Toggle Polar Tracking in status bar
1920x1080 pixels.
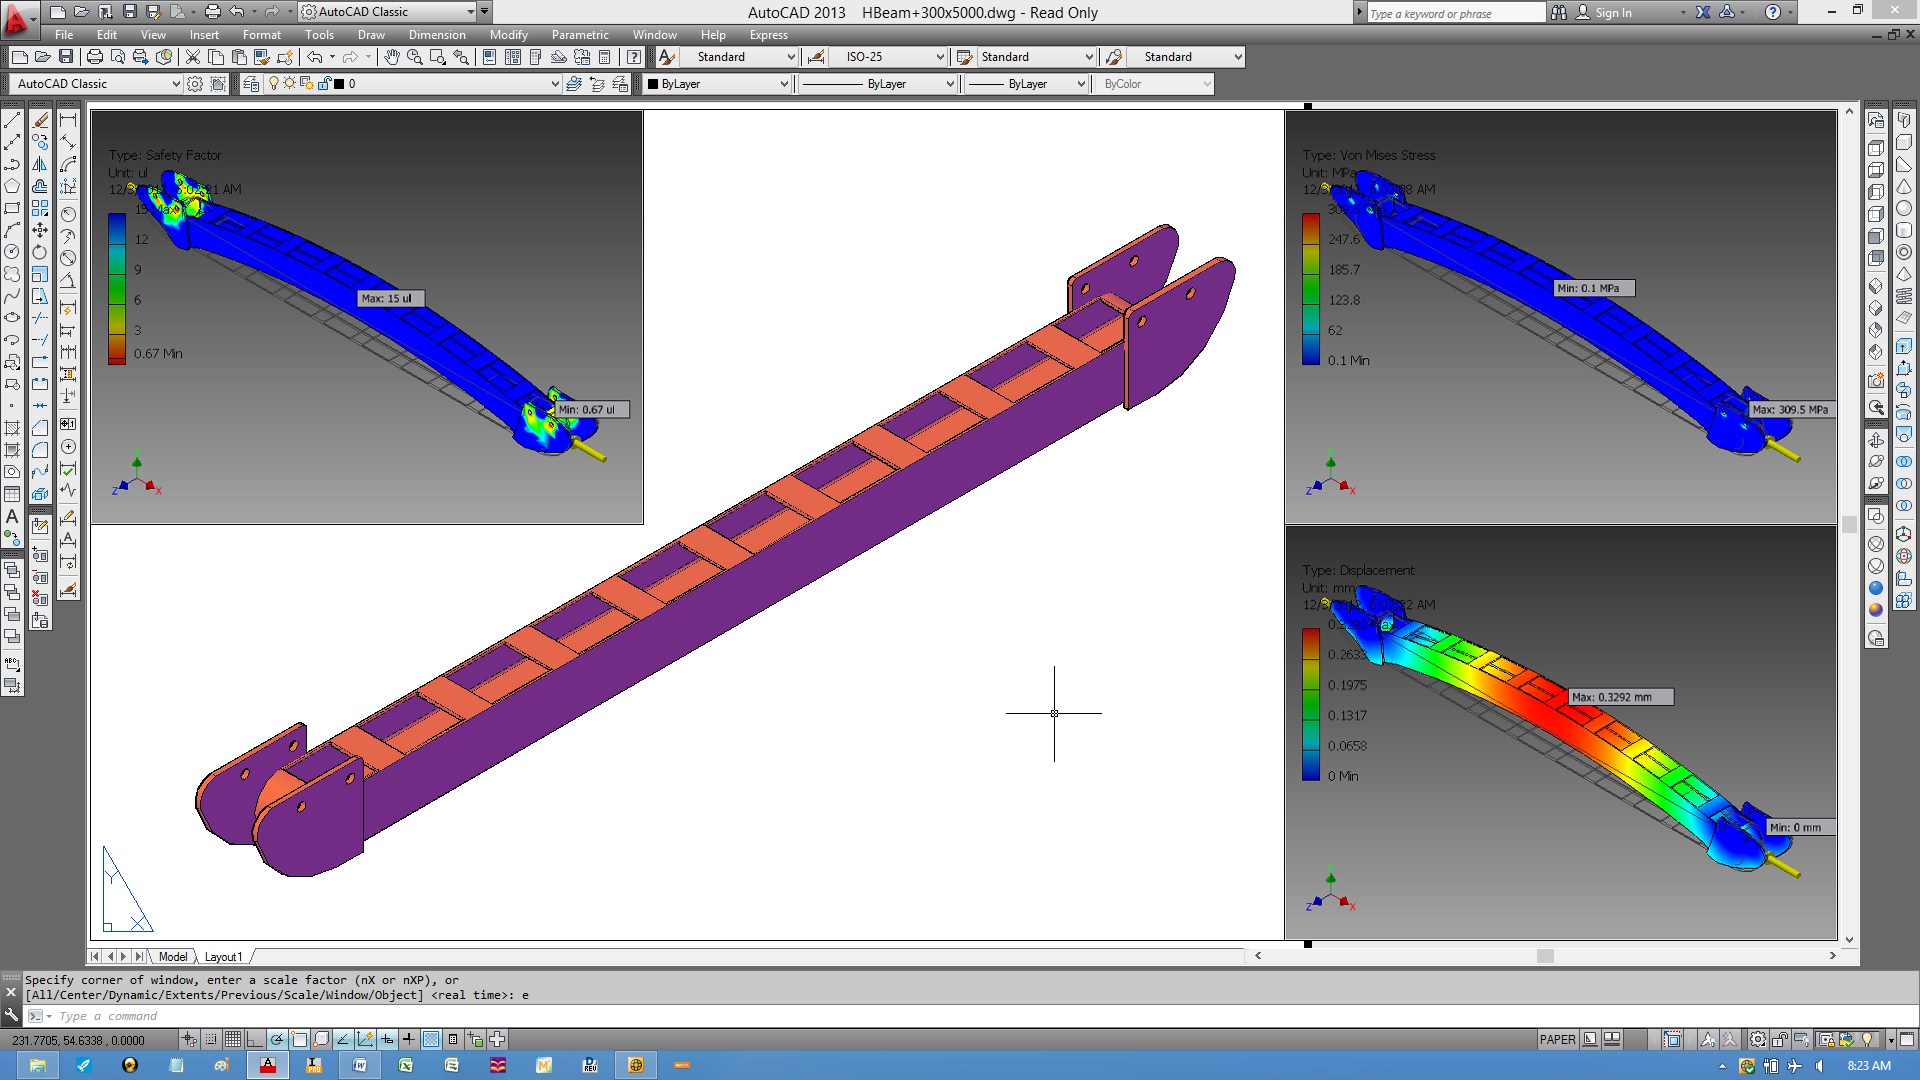coord(277,1039)
